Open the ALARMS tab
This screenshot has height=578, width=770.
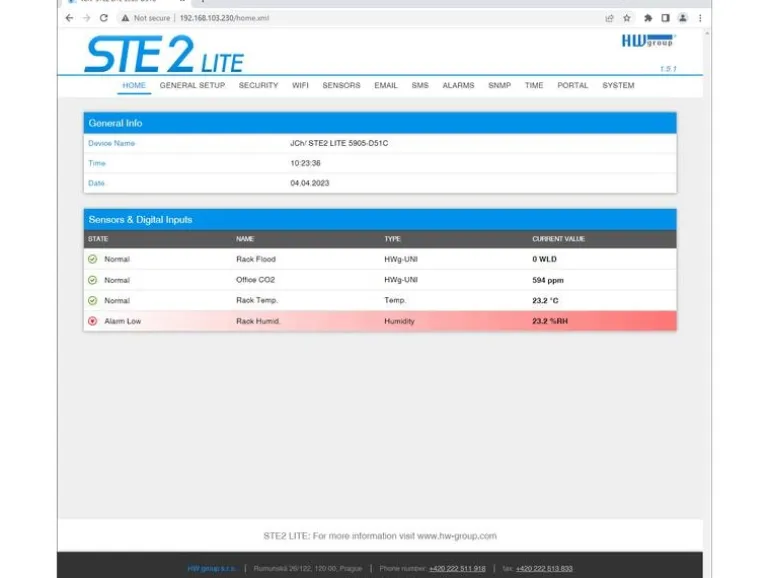[458, 85]
